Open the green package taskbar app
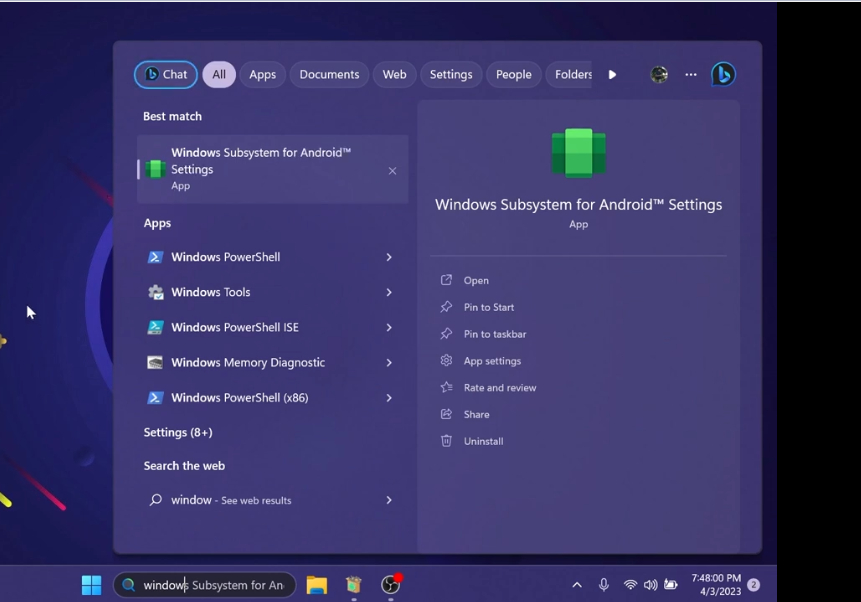The width and height of the screenshot is (861, 602). [354, 584]
